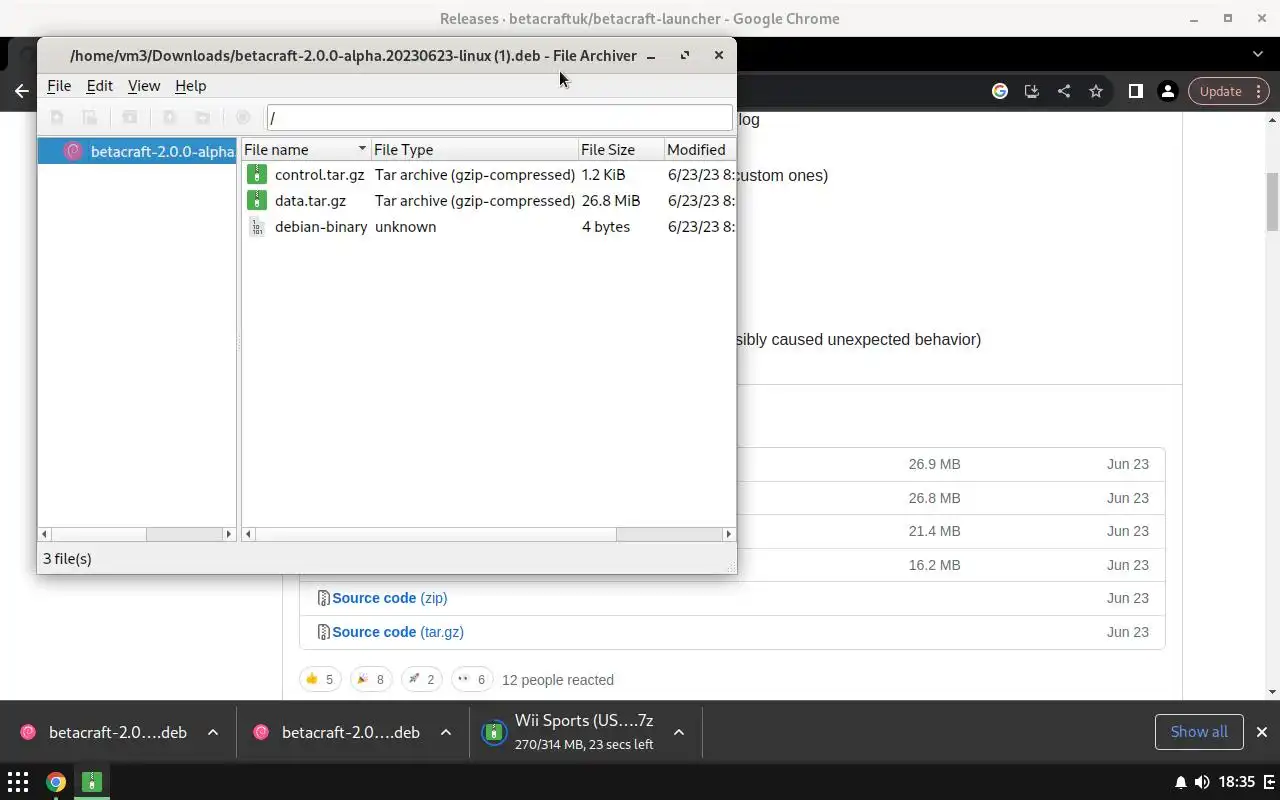Close the Chrome downloads shelf
The width and height of the screenshot is (1280, 800).
click(x=1262, y=732)
